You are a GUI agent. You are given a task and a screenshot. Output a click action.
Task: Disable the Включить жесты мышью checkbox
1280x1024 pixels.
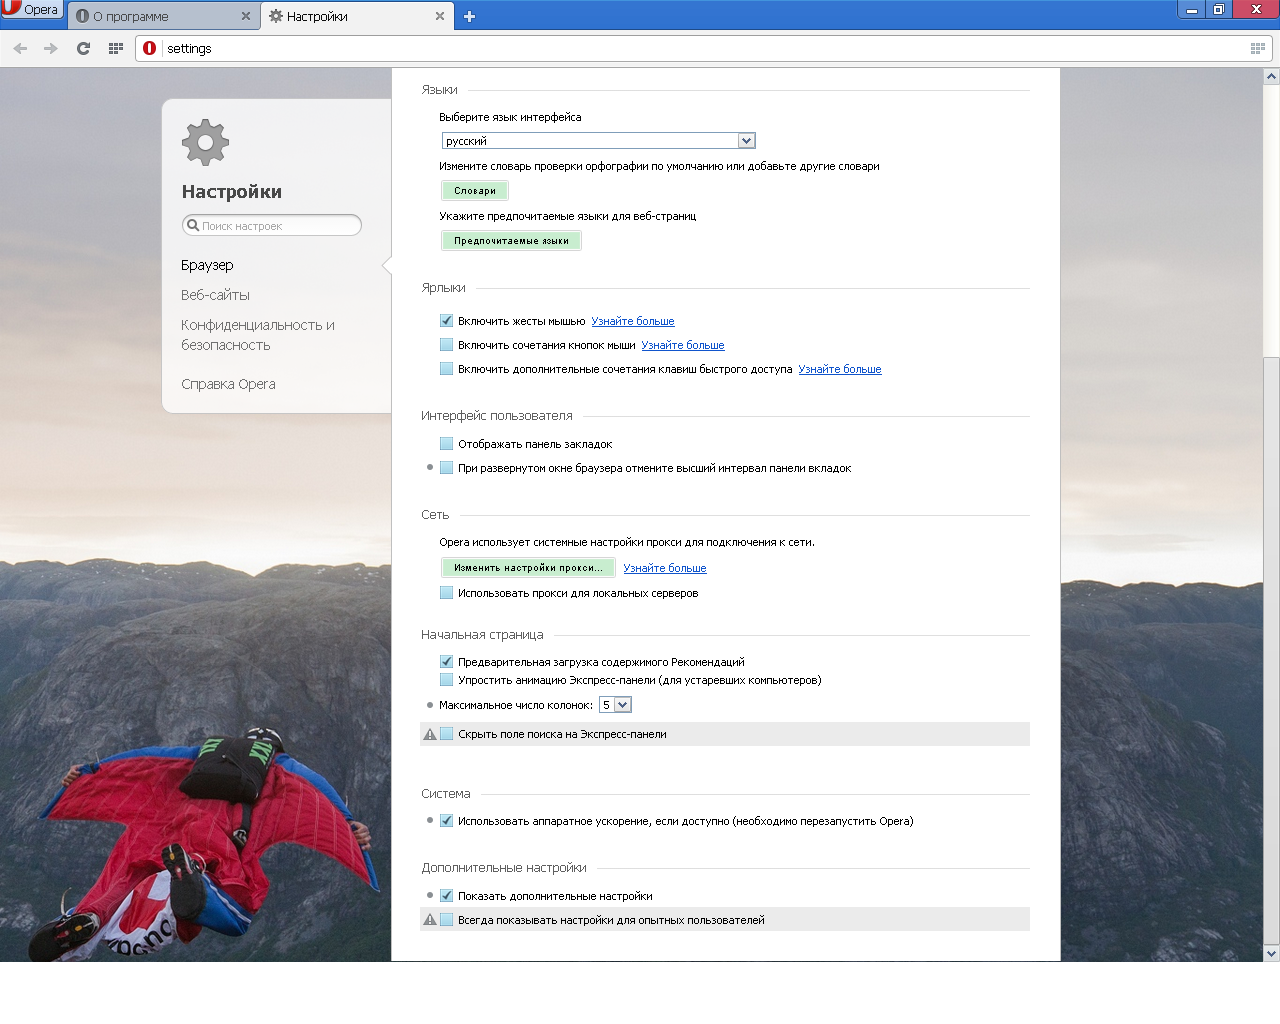(447, 321)
